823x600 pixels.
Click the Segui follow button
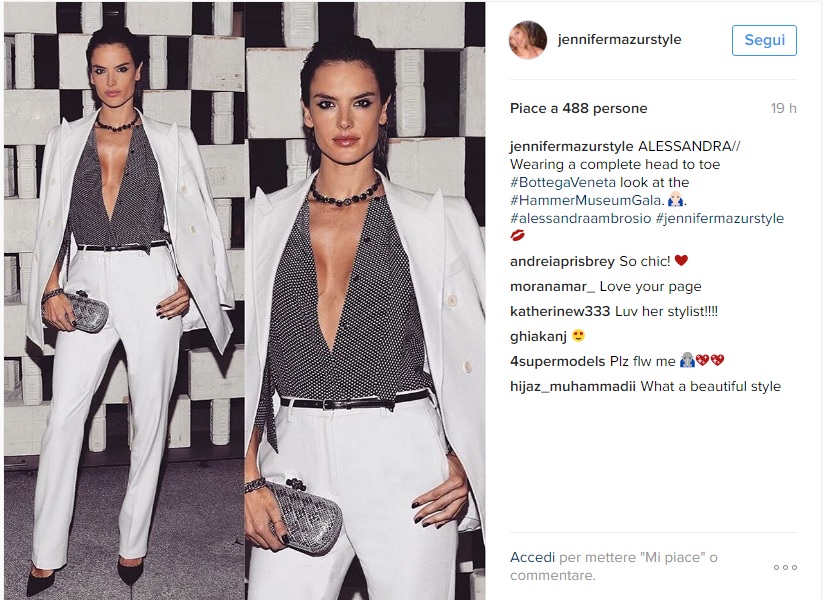(x=764, y=40)
